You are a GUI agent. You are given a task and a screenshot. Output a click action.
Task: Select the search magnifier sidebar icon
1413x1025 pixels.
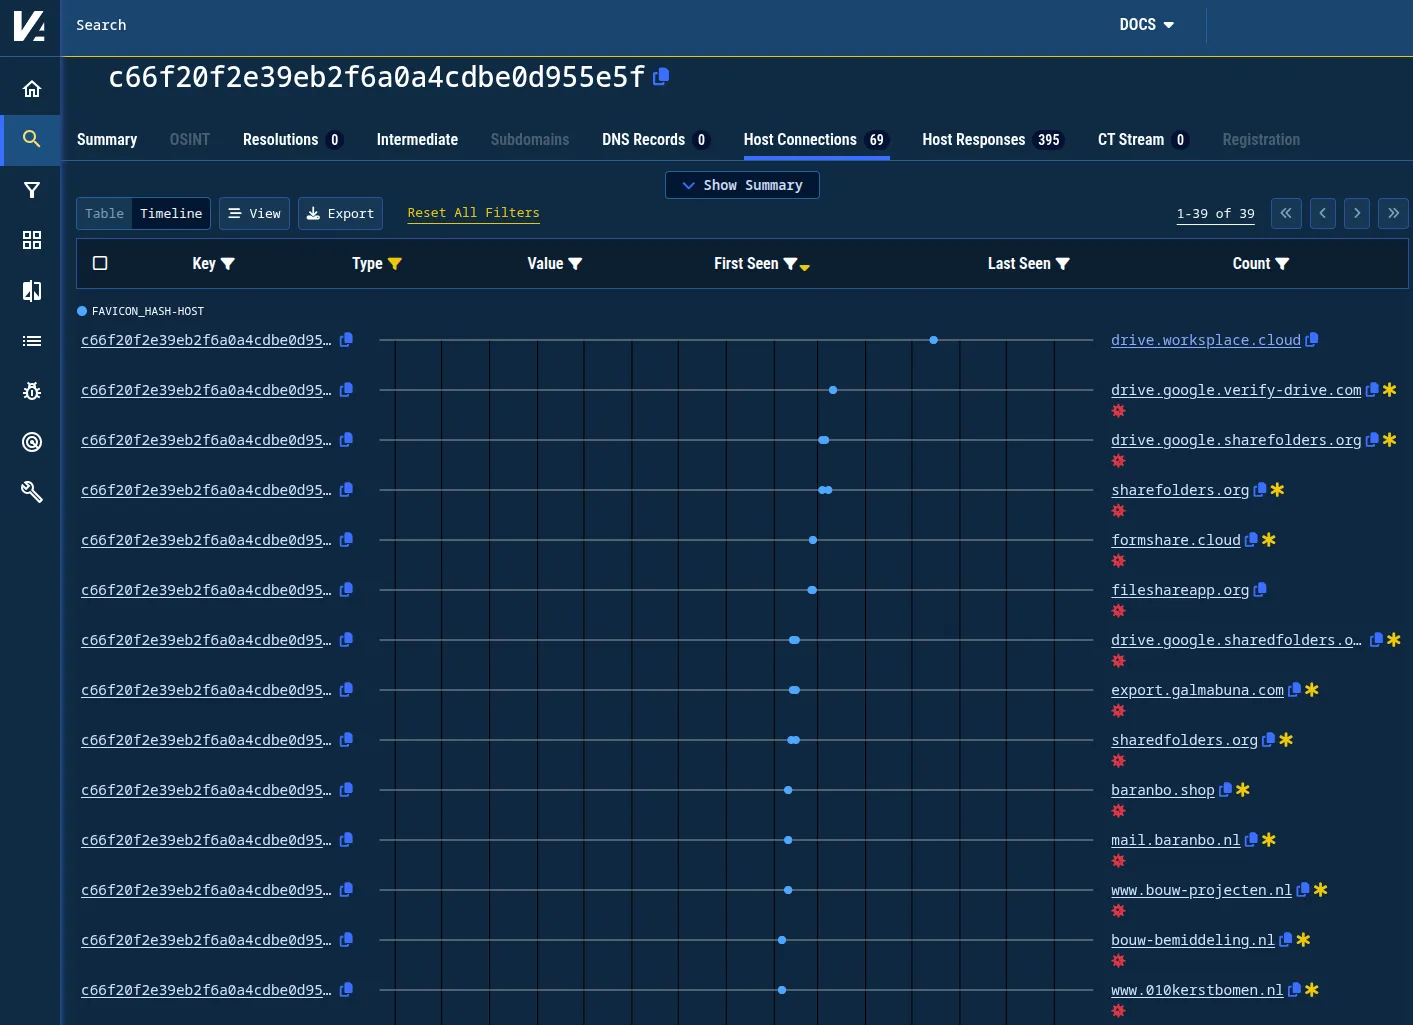32,139
